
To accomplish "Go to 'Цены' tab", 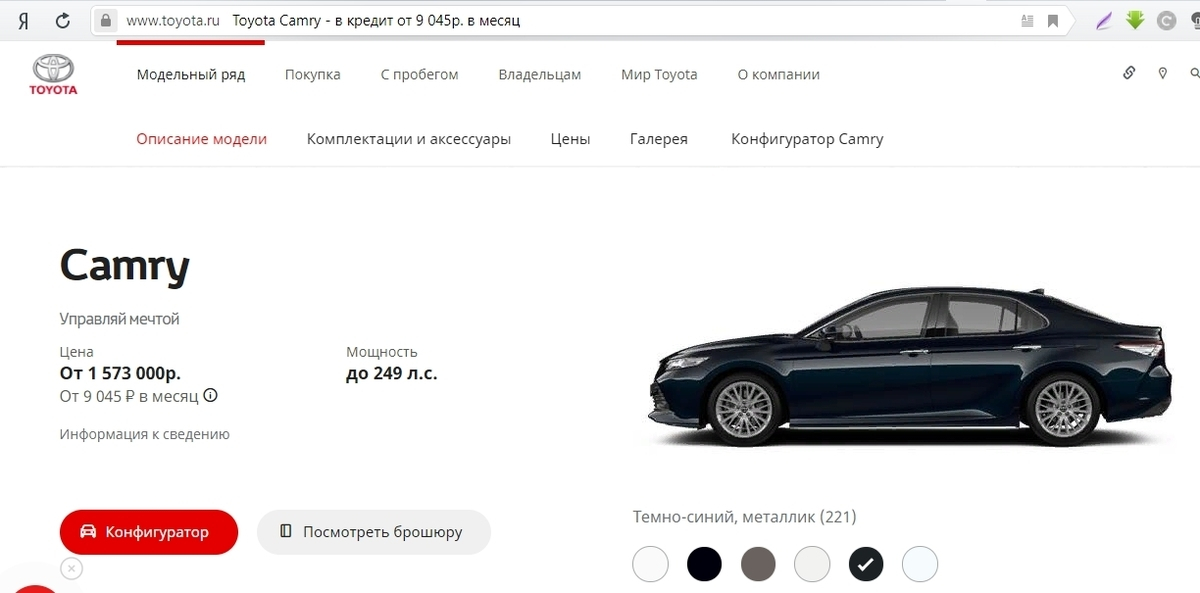I will [570, 139].
